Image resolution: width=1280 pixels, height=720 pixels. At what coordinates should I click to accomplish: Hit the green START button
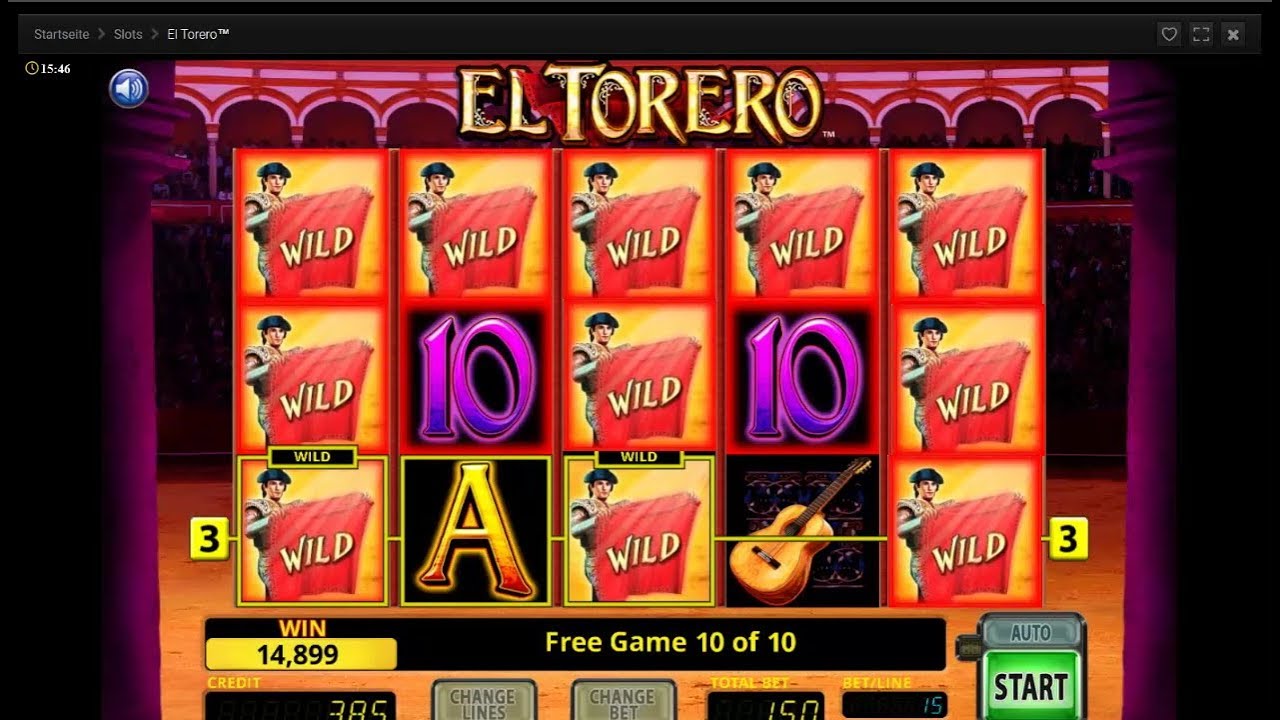(1030, 686)
